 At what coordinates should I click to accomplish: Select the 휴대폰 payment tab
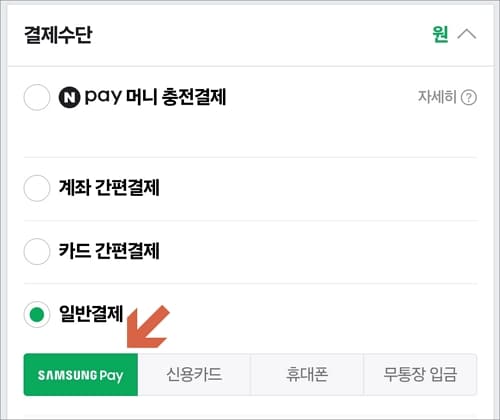(307, 375)
